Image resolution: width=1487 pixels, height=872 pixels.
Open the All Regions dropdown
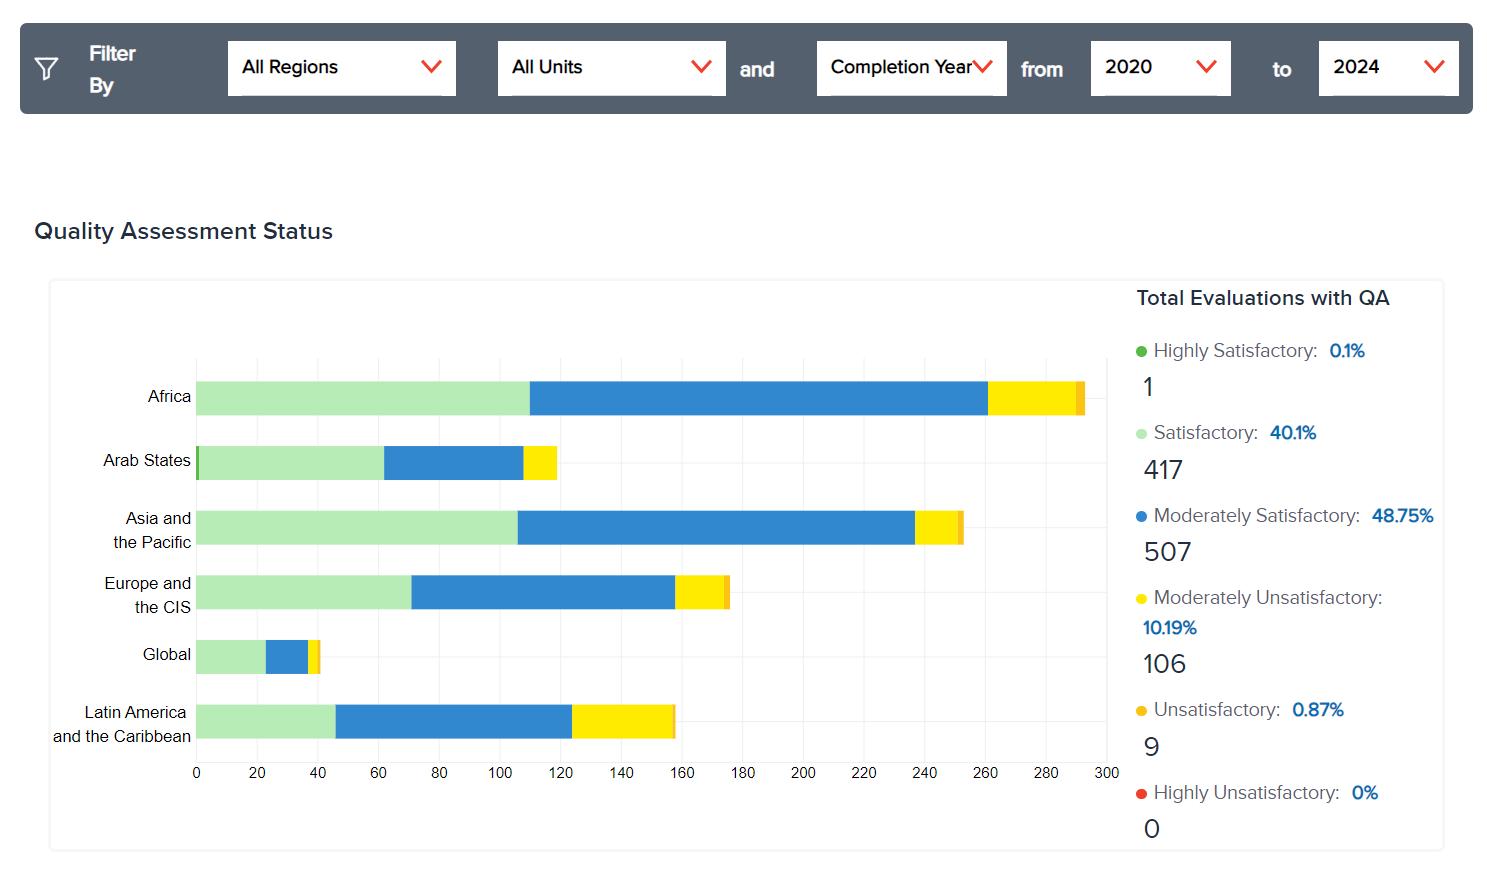tap(342, 68)
